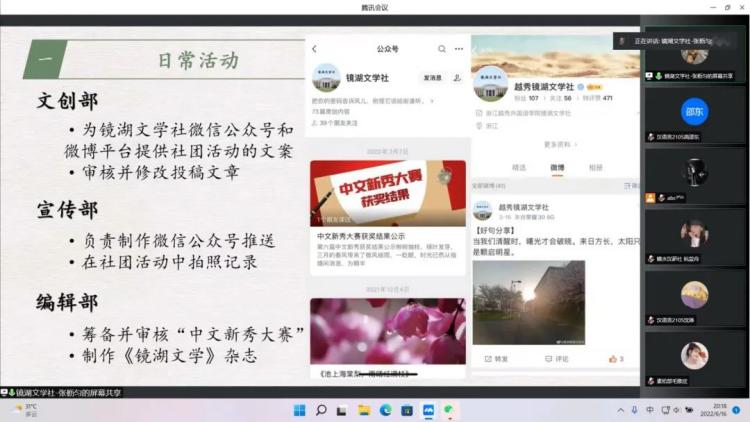Open File Explorer from the taskbar
Viewport: 750px width, 422px height.
tap(364, 410)
